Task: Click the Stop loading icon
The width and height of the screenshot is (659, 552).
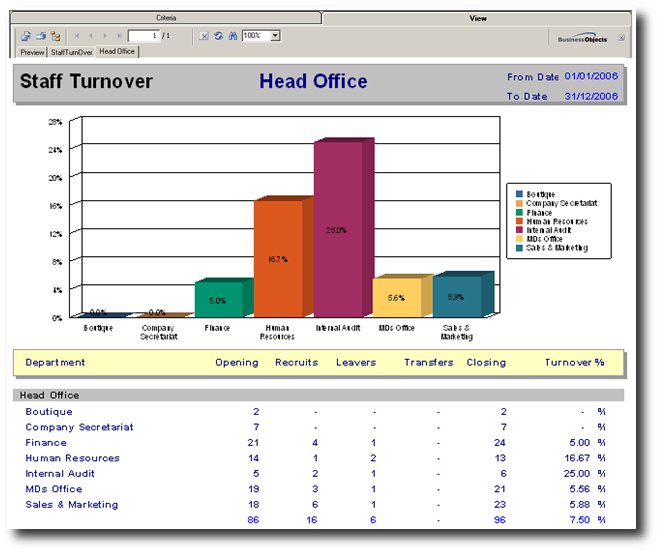Action: 204,36
